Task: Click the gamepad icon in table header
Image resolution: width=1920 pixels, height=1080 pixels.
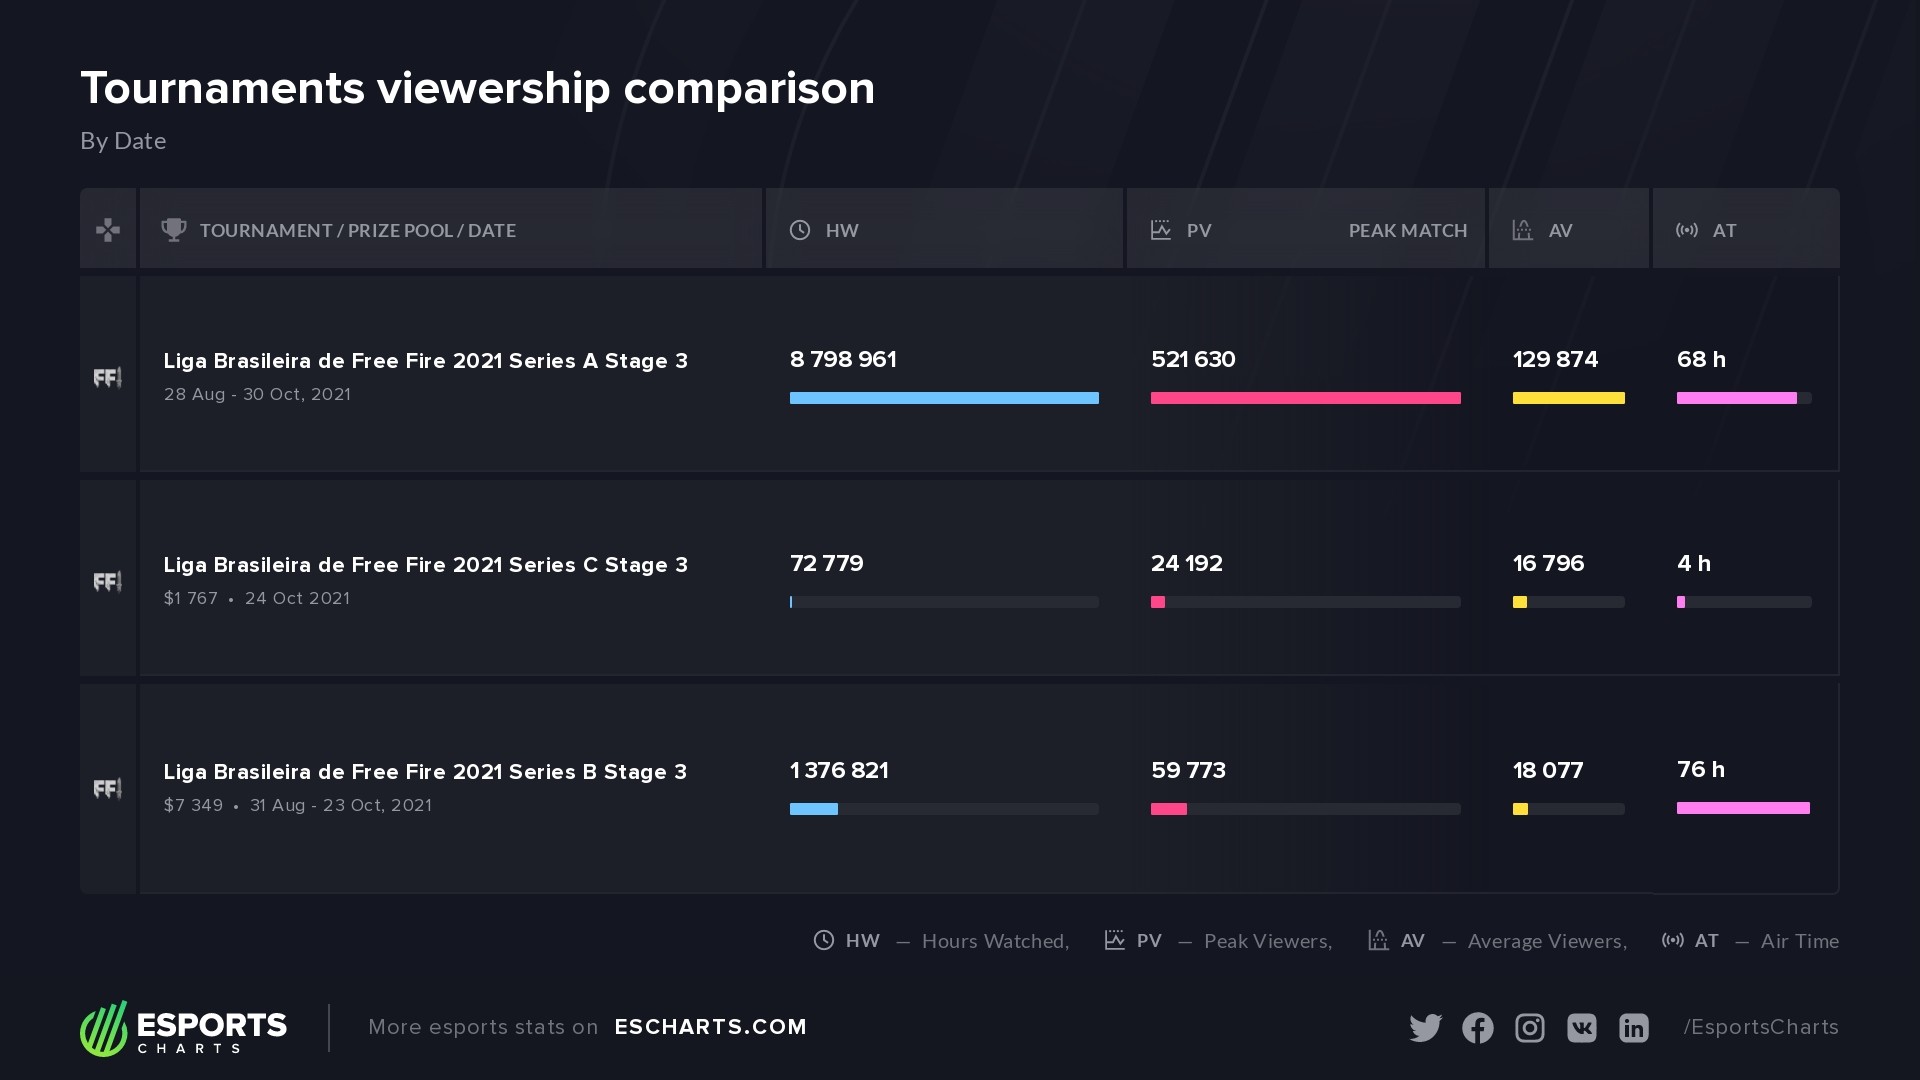Action: tap(108, 230)
